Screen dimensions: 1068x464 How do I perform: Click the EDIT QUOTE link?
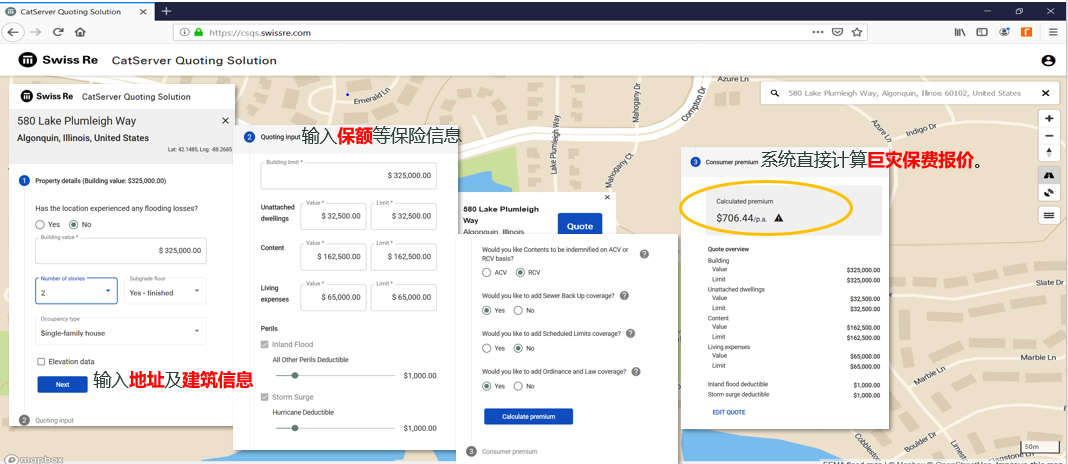tap(729, 412)
